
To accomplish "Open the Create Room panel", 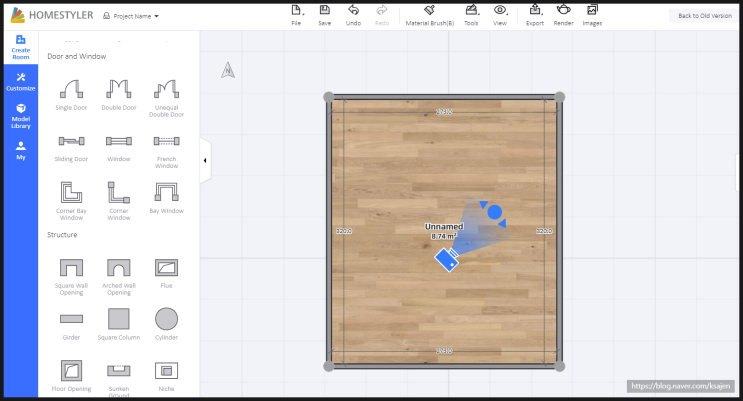I will click(x=21, y=47).
